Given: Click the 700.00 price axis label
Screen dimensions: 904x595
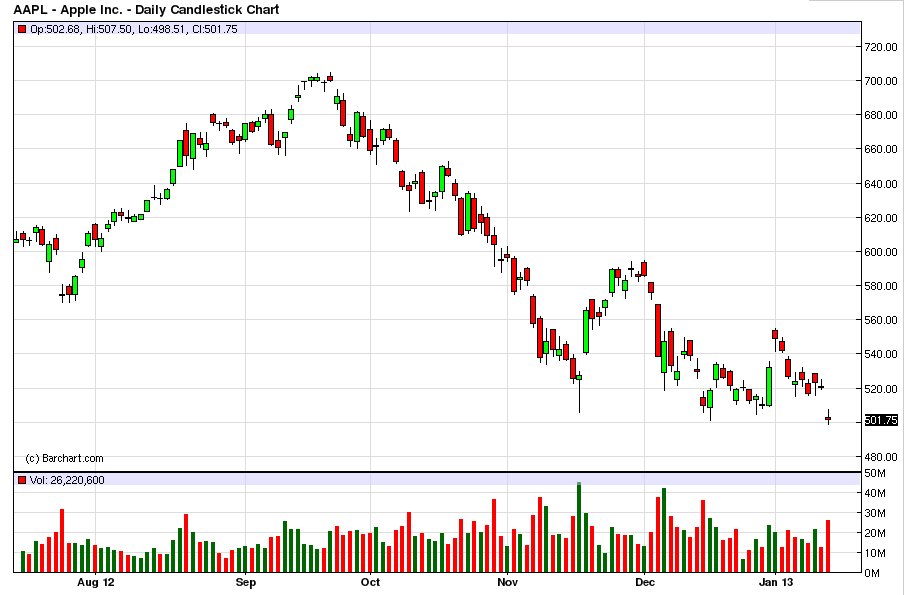Looking at the screenshot, I should click(x=880, y=81).
